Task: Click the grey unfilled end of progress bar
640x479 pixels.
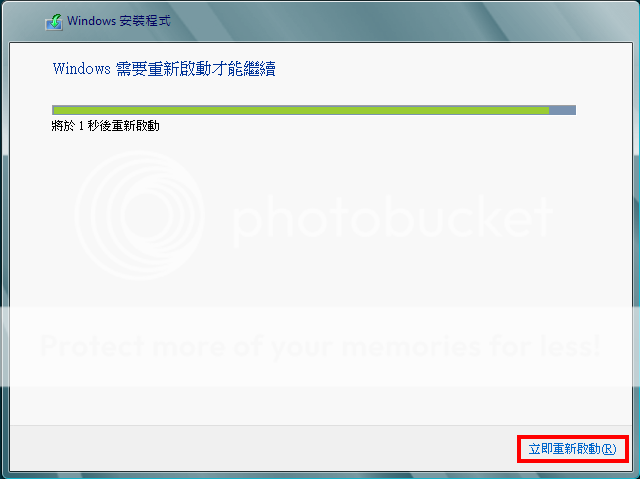Action: click(x=562, y=110)
